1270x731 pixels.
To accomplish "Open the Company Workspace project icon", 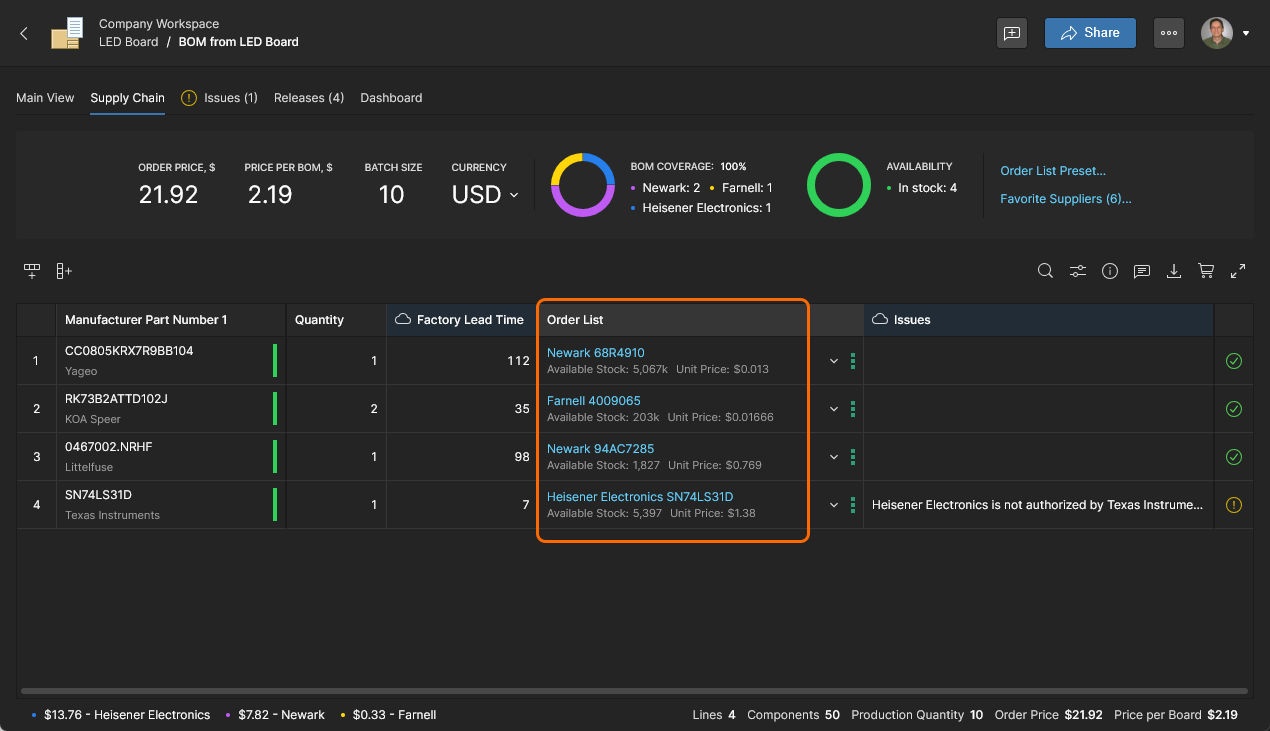I will [x=67, y=33].
